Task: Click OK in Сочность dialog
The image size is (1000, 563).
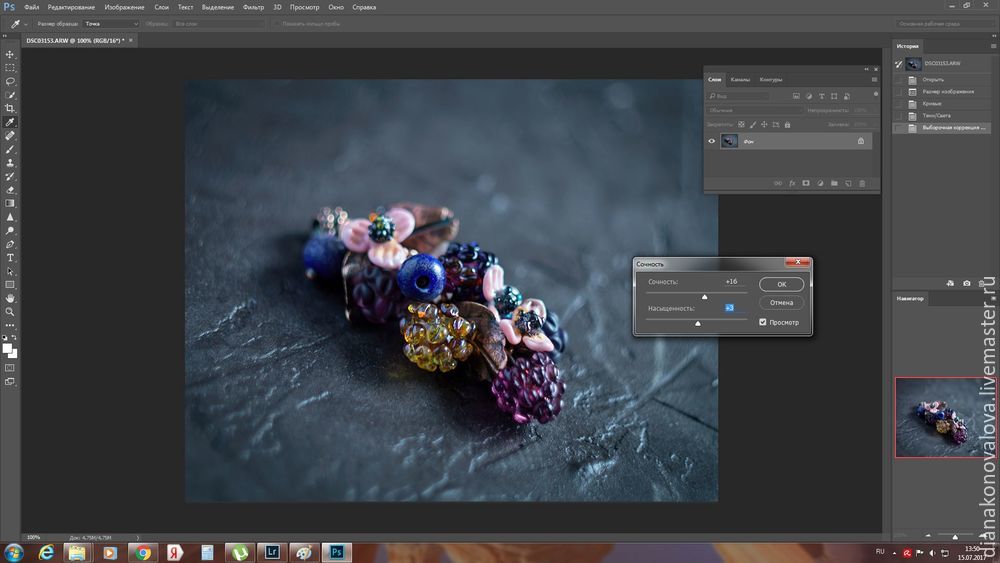Action: pos(781,284)
